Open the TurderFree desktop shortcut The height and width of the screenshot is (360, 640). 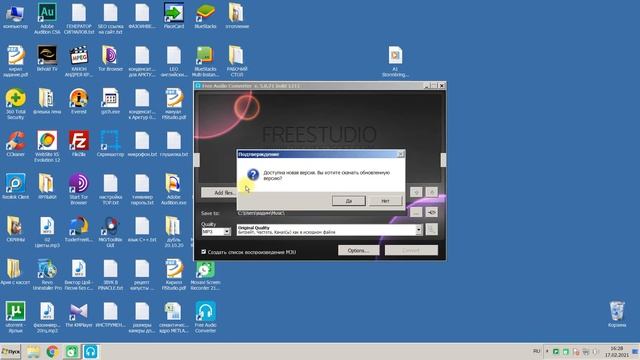tap(78, 229)
